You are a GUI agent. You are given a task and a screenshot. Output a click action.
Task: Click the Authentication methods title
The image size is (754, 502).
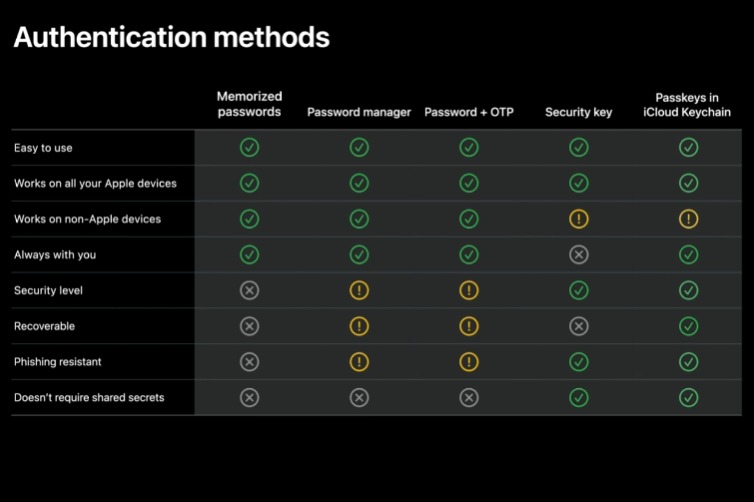click(x=171, y=38)
